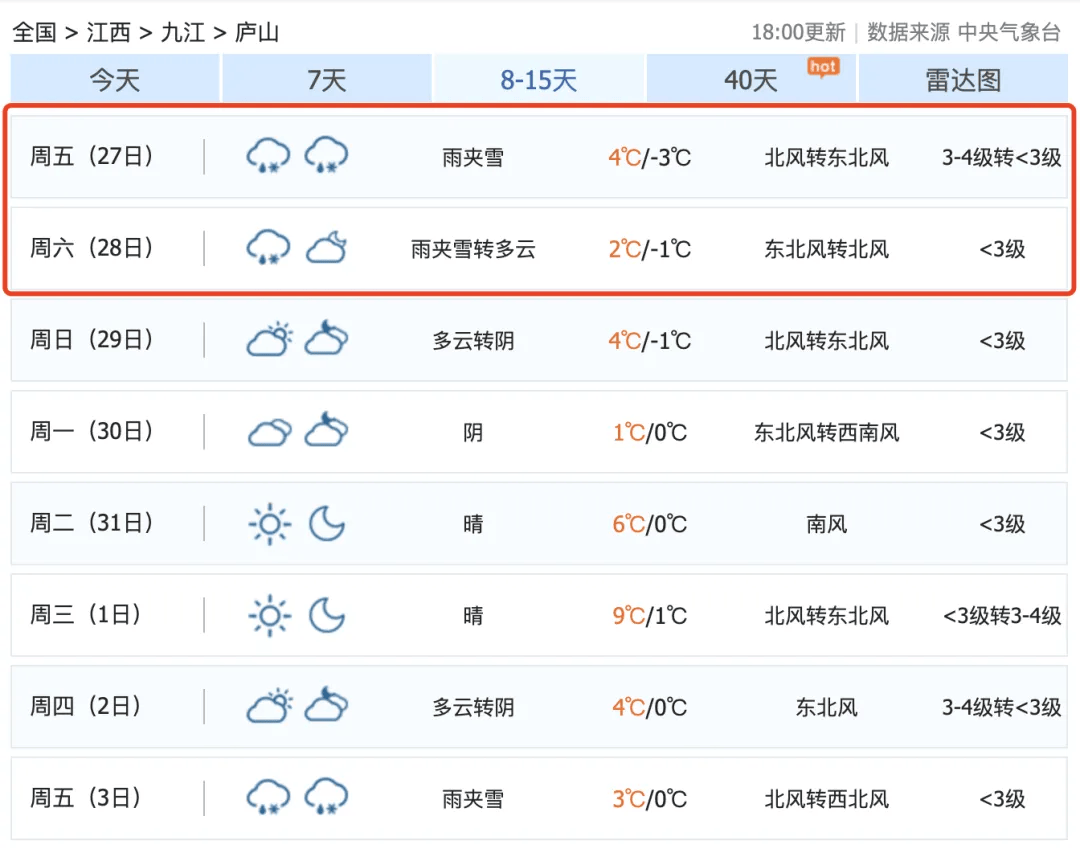Go to 九江 breadcrumb link

[x=182, y=32]
